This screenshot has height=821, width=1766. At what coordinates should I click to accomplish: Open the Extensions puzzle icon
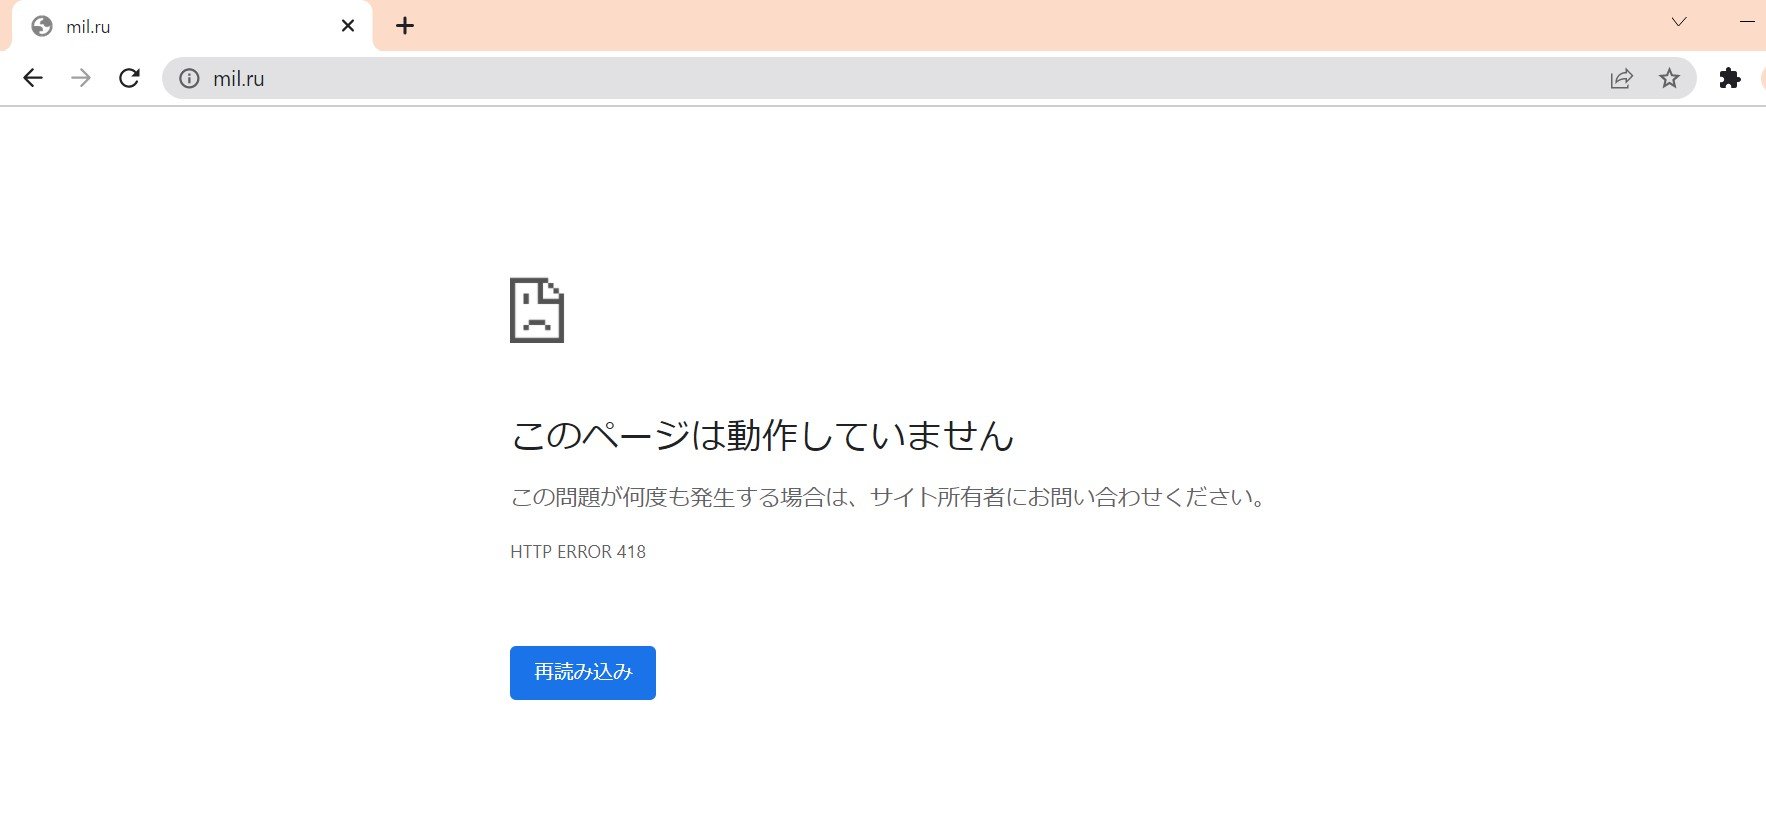(1730, 78)
